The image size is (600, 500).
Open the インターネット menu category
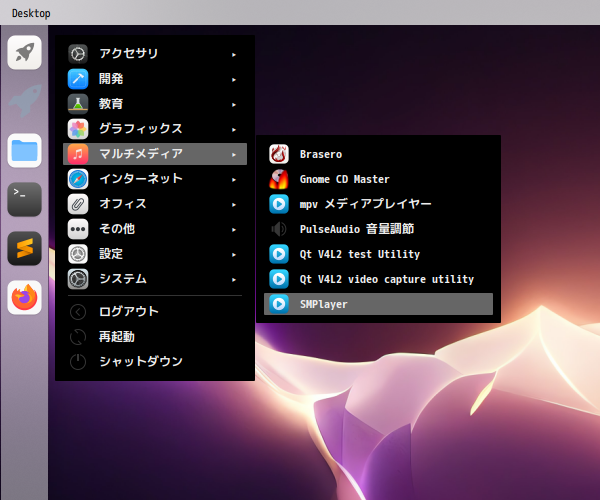(155, 179)
